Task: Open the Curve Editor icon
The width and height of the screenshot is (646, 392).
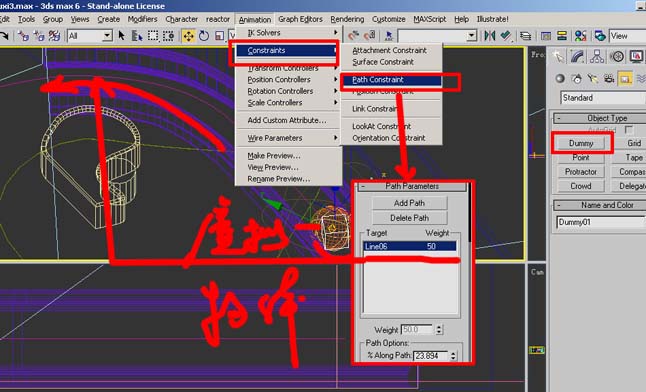Action: coord(546,36)
